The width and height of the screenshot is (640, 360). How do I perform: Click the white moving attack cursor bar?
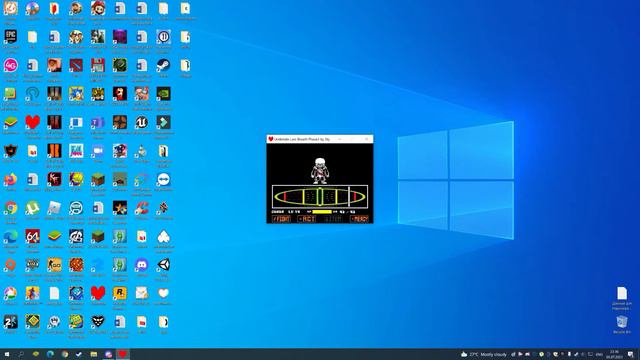(349, 197)
